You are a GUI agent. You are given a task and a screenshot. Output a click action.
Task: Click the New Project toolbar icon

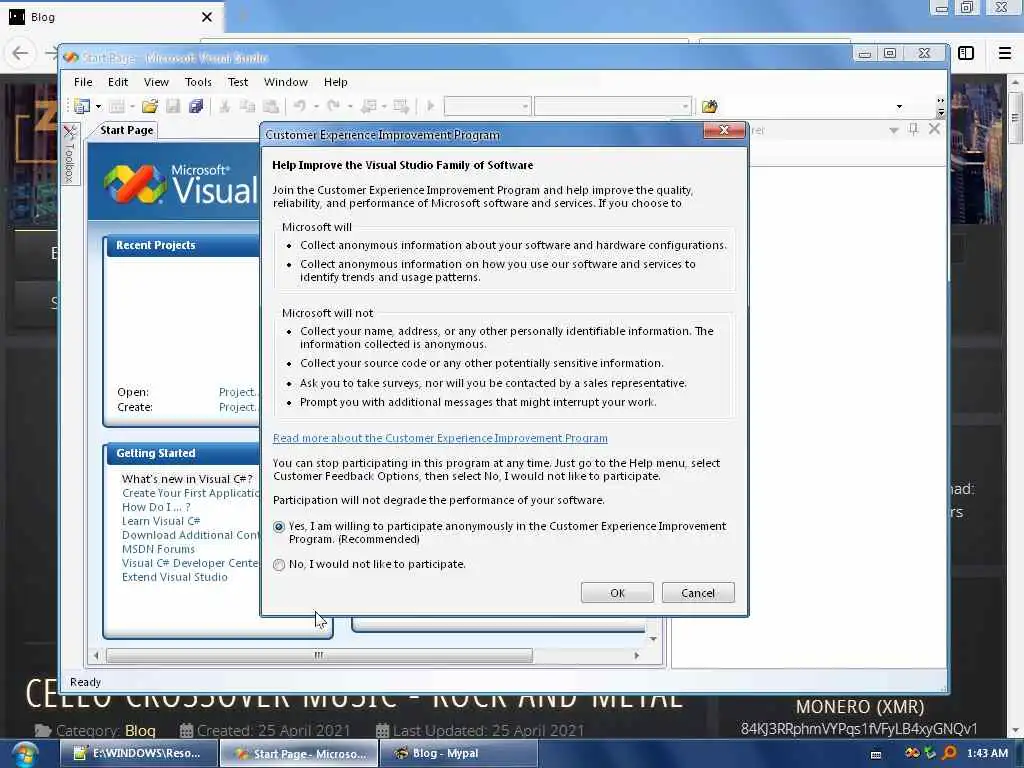pos(82,106)
